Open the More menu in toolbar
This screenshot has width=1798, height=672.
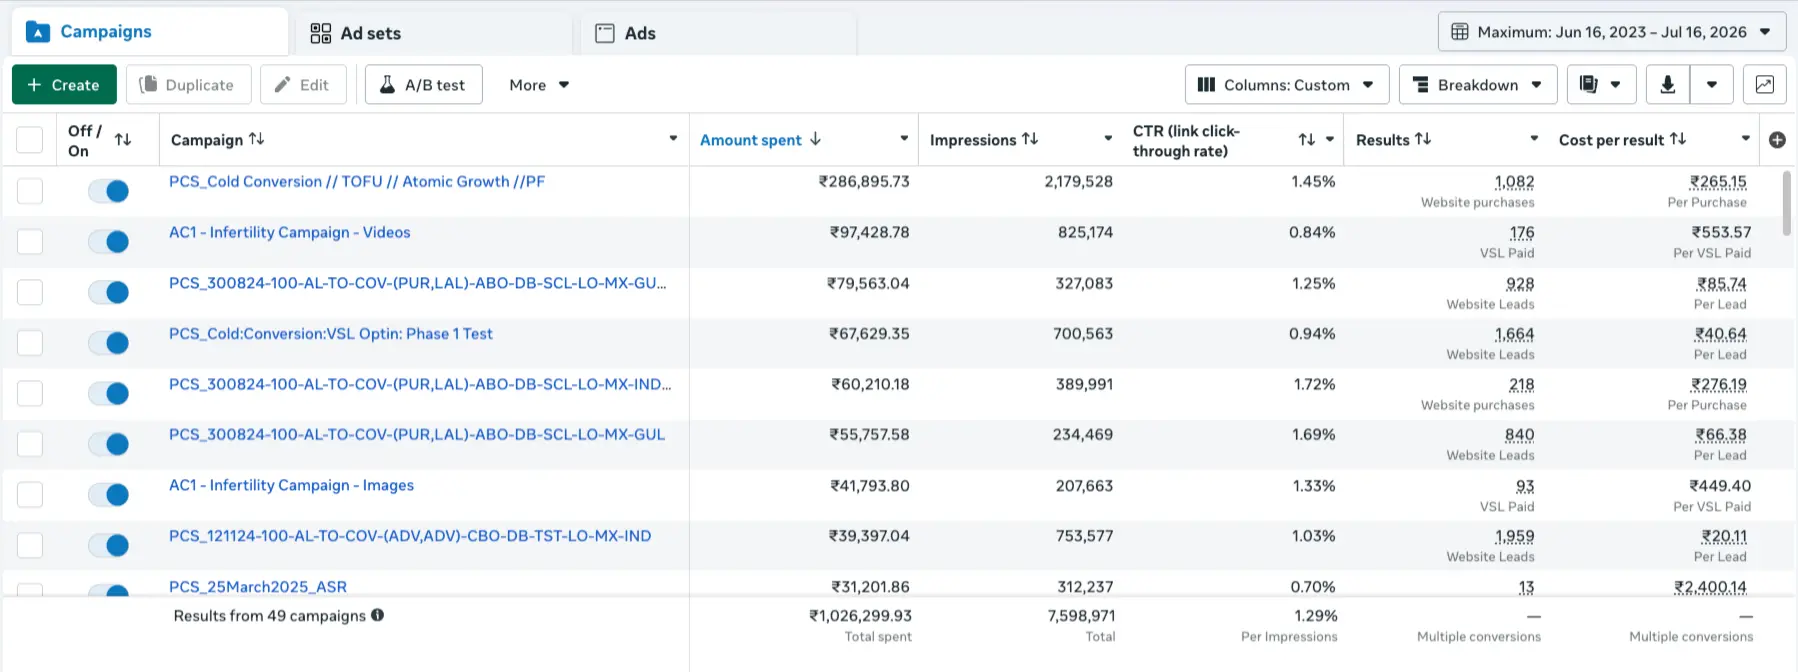(x=539, y=85)
